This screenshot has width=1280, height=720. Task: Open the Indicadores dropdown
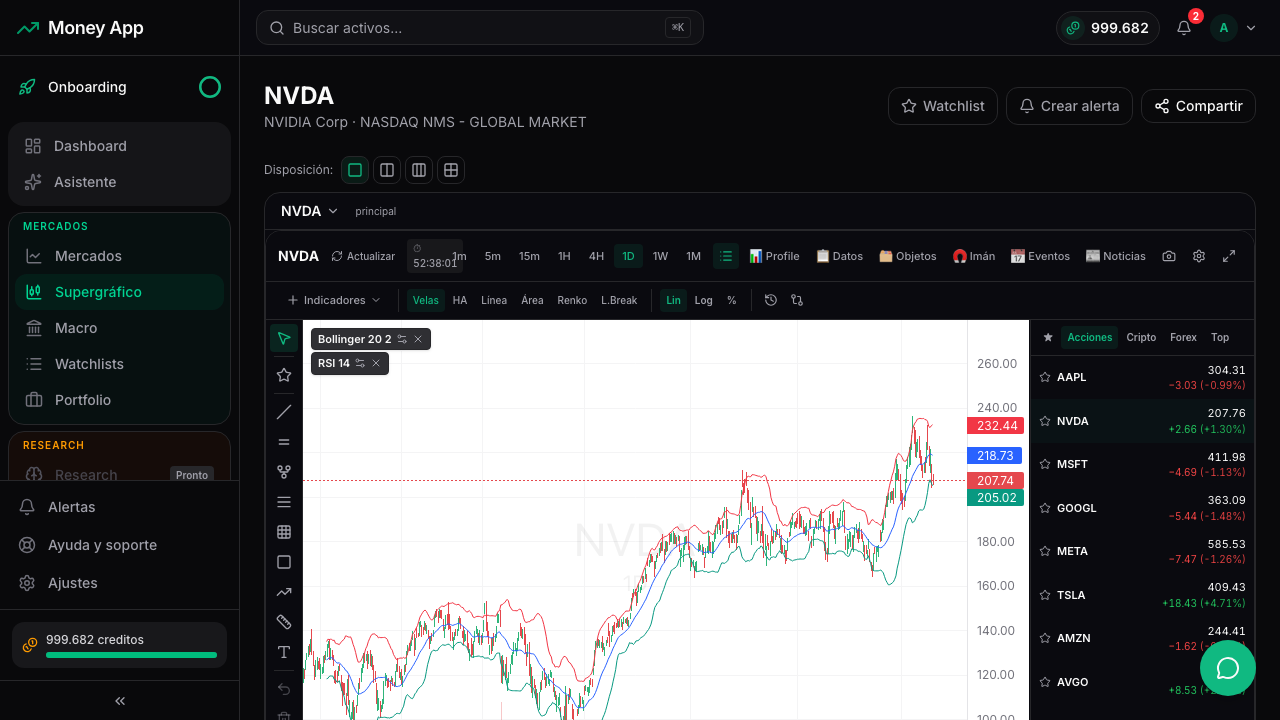click(334, 300)
